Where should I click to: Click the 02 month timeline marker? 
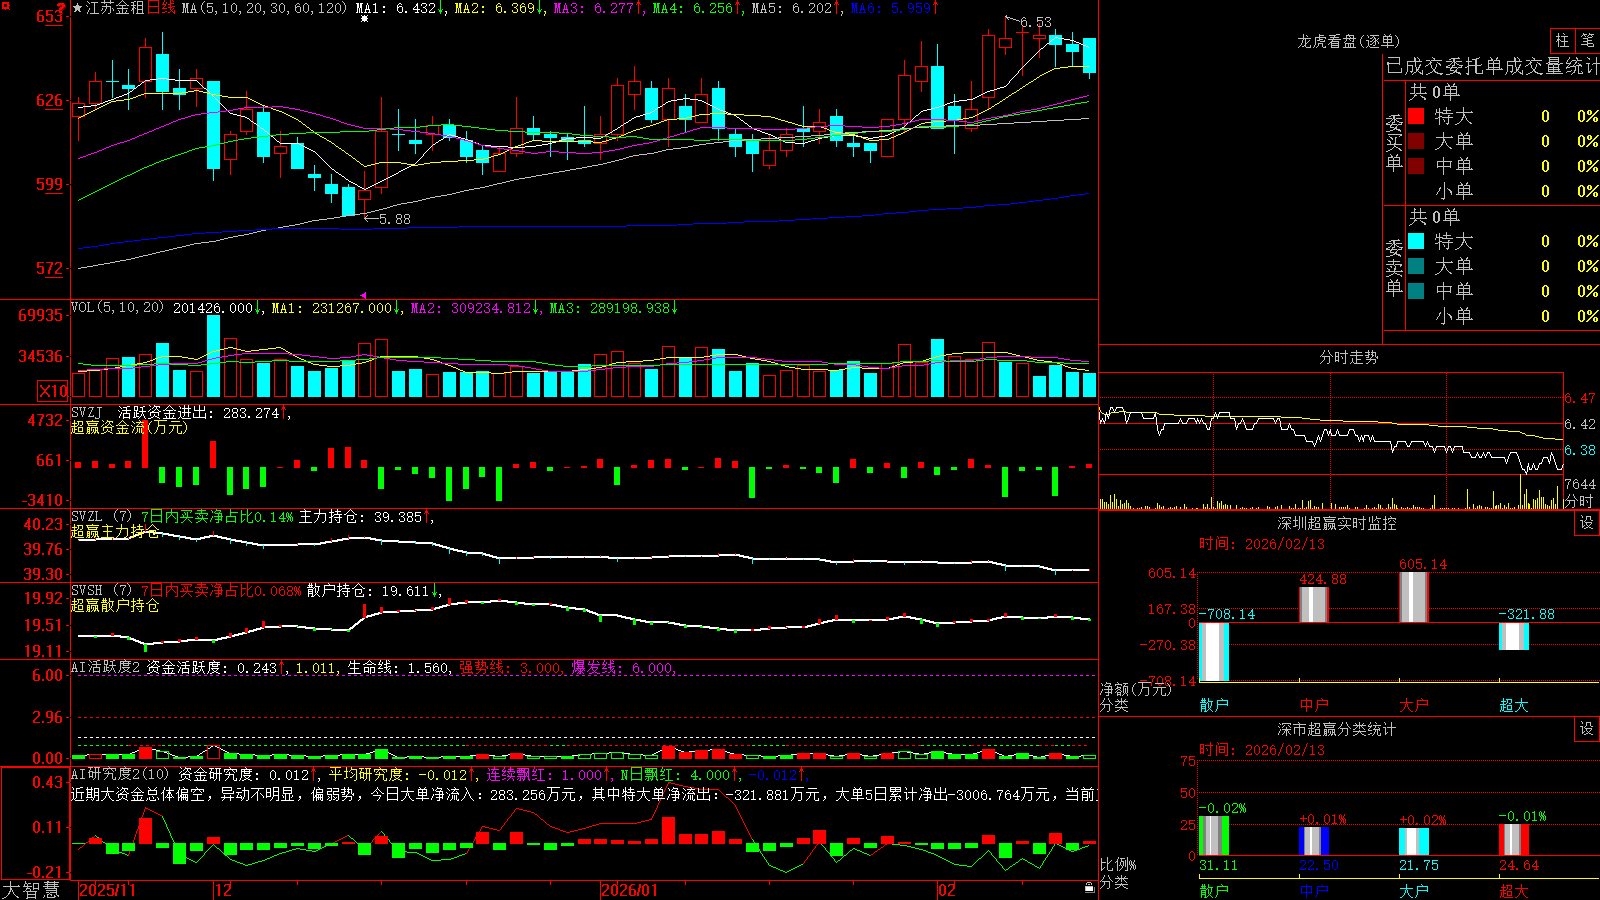pyautogui.click(x=947, y=890)
